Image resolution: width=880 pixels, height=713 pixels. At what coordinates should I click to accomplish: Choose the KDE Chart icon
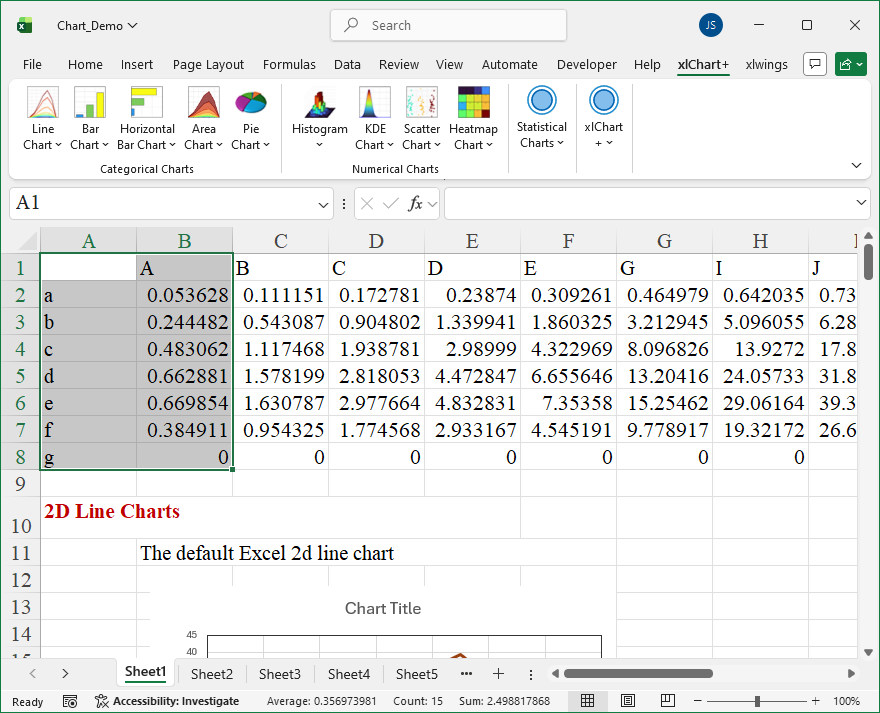tap(375, 103)
